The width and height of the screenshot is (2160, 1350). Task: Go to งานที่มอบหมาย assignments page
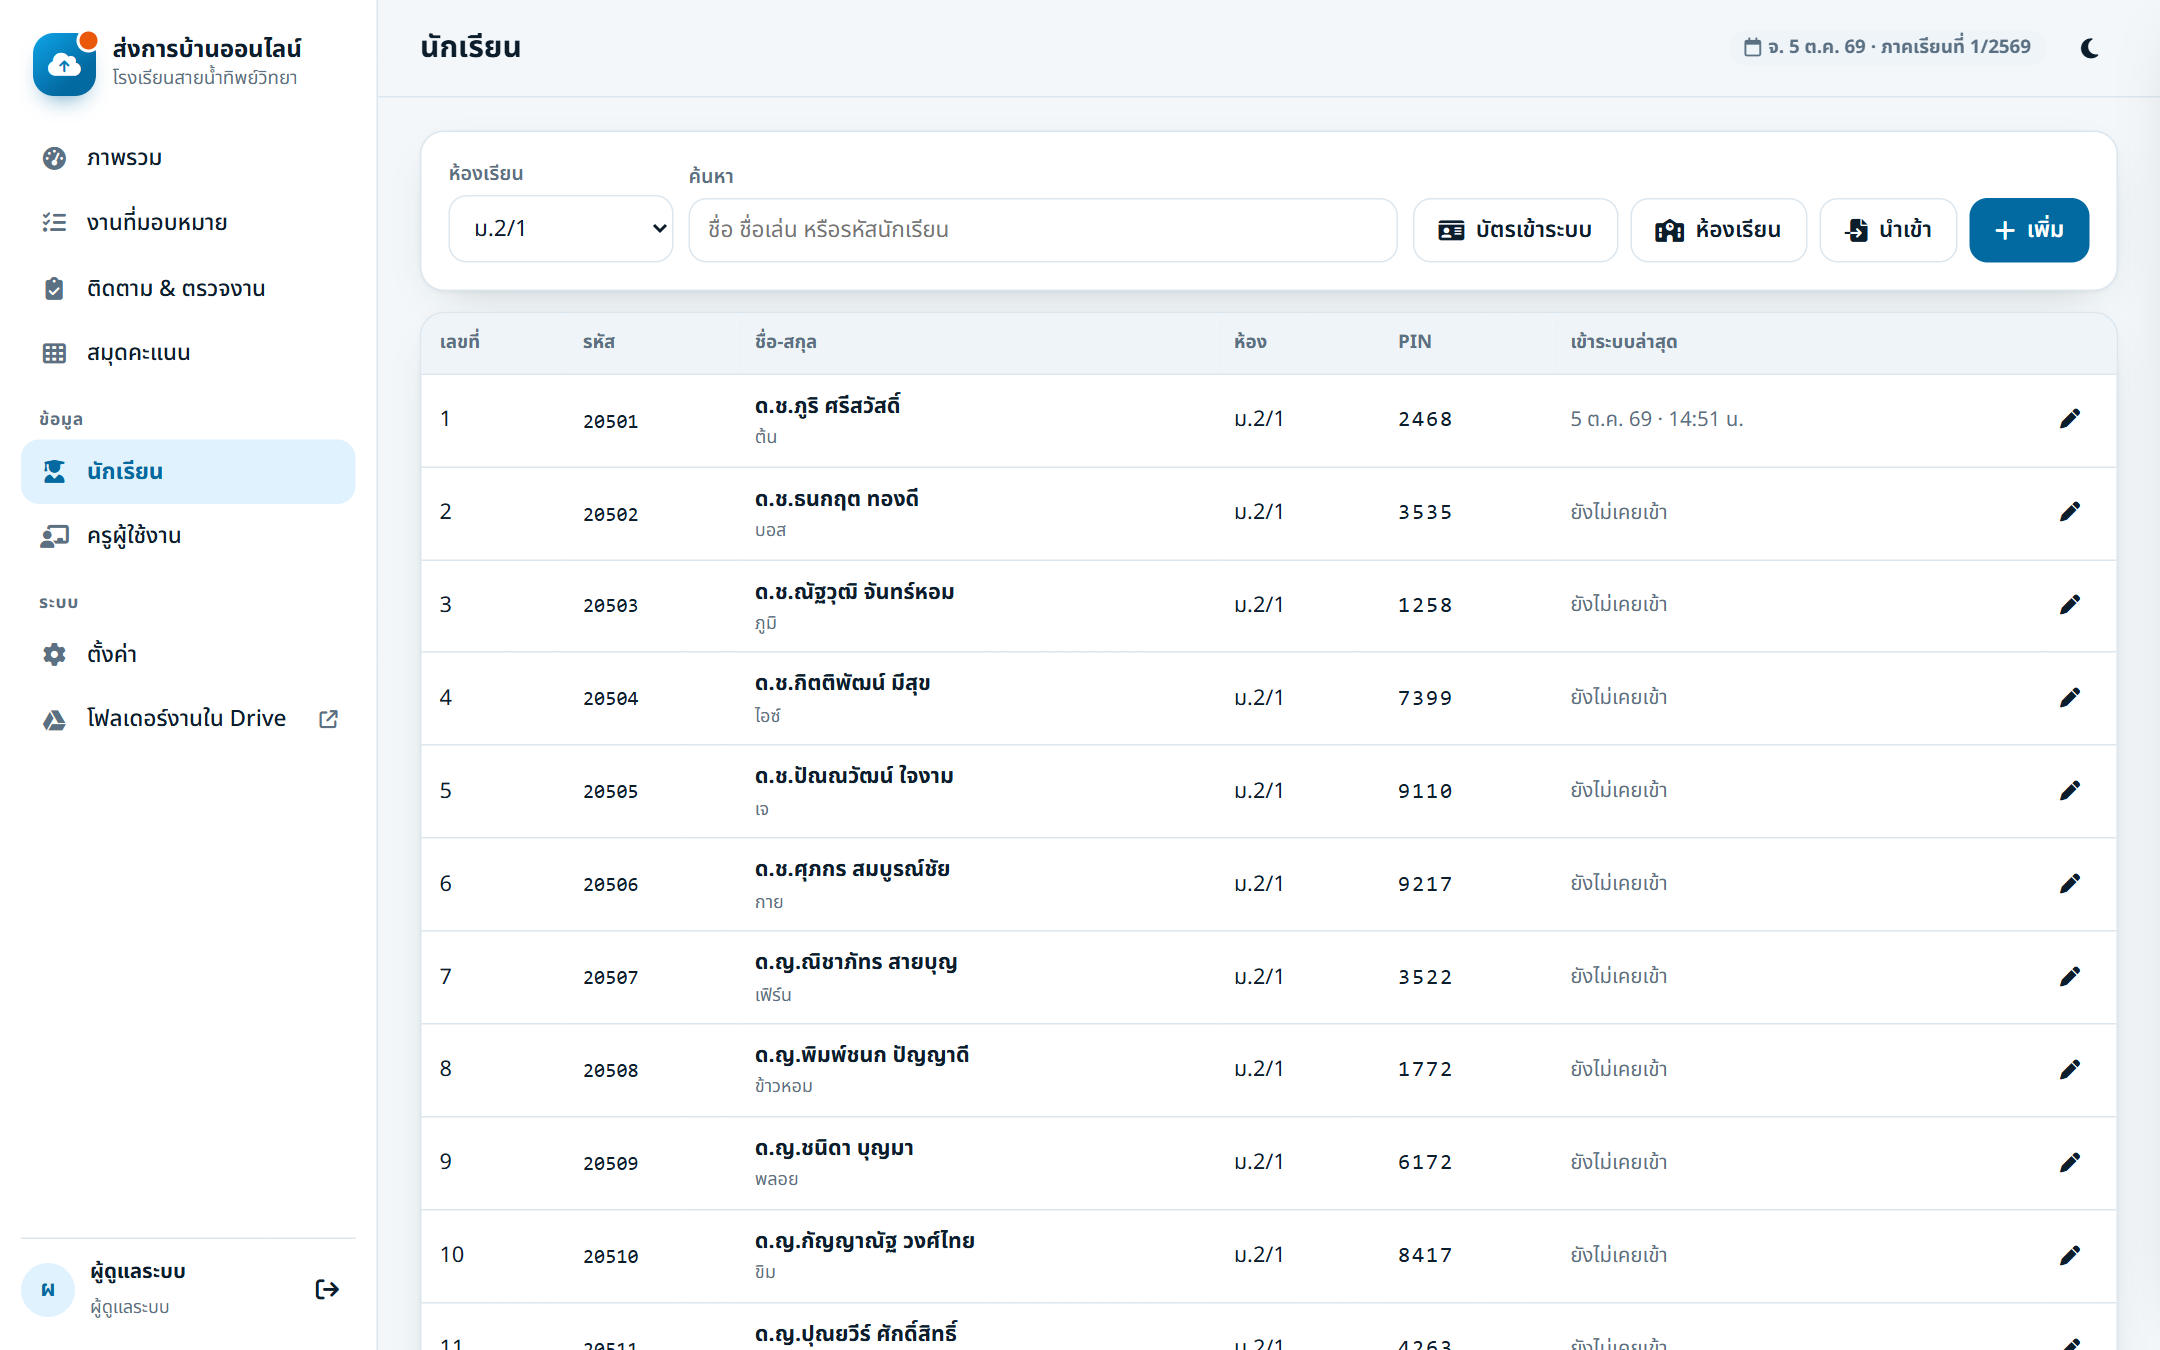(188, 223)
